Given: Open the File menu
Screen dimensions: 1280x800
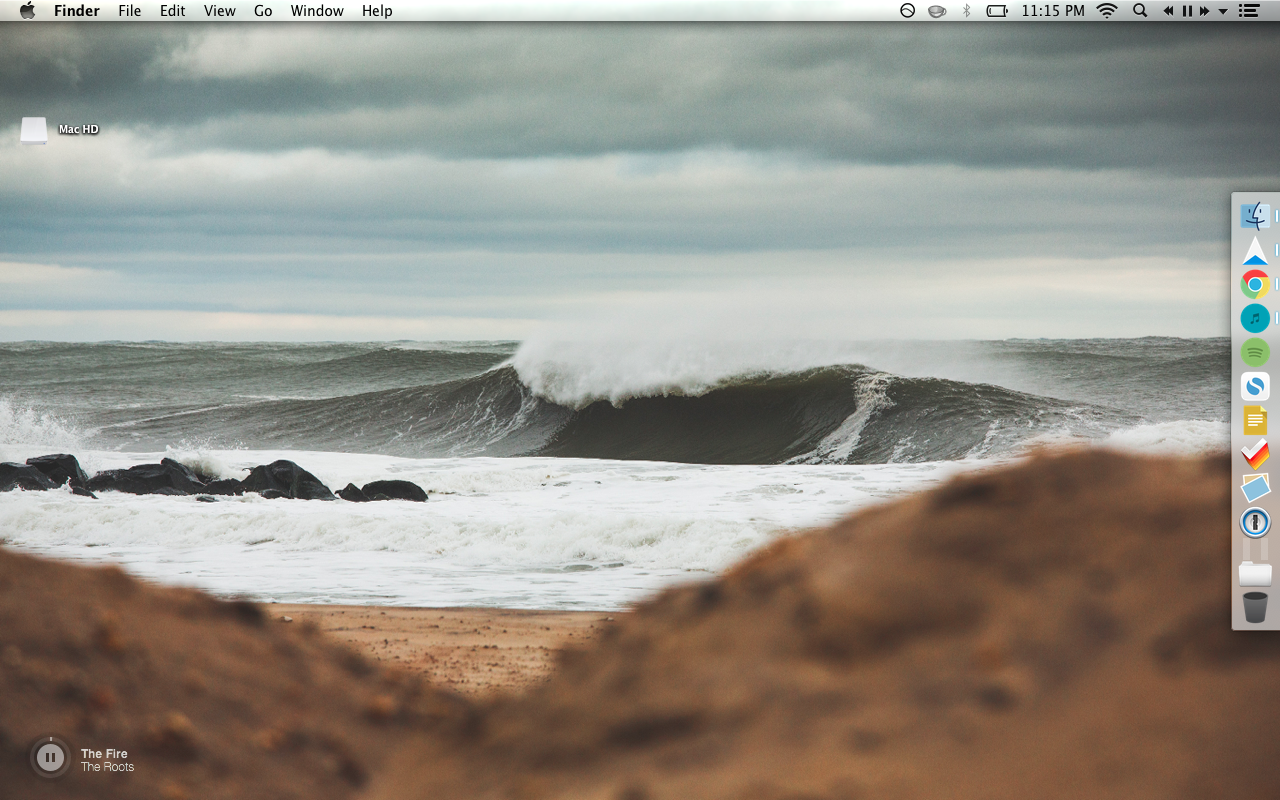Looking at the screenshot, I should [x=129, y=11].
